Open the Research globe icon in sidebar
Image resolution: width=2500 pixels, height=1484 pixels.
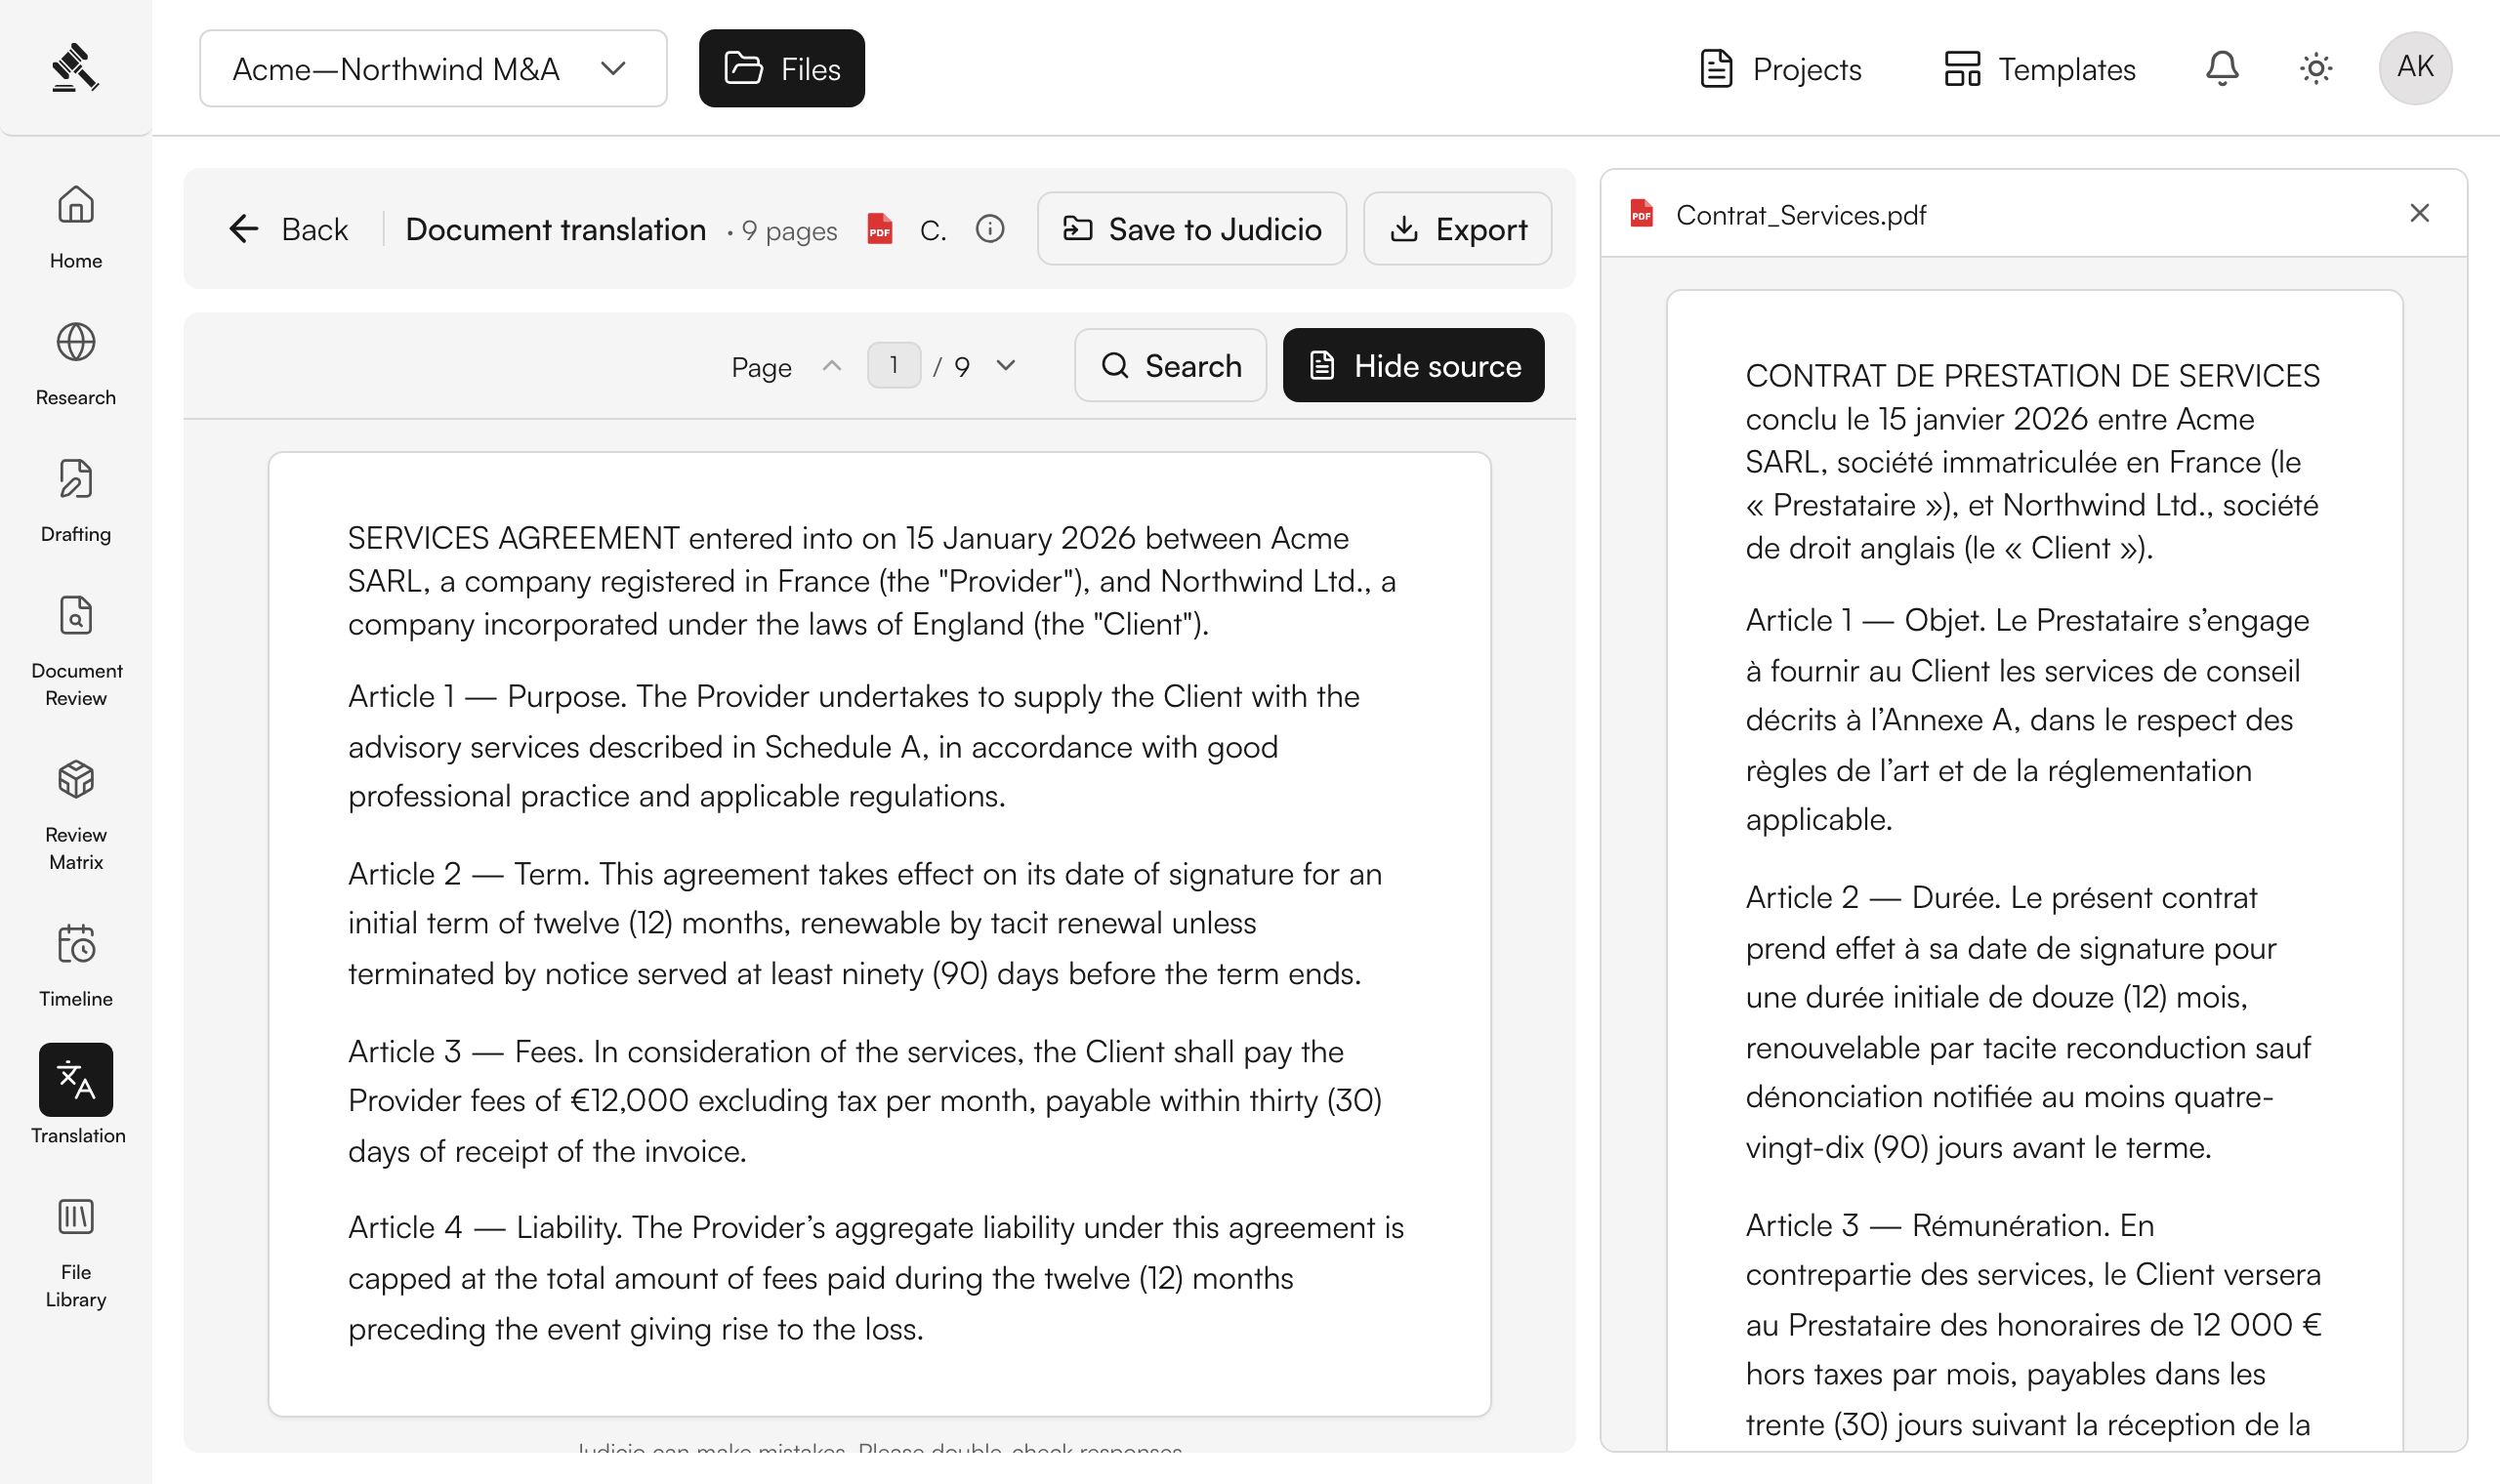pos(76,343)
